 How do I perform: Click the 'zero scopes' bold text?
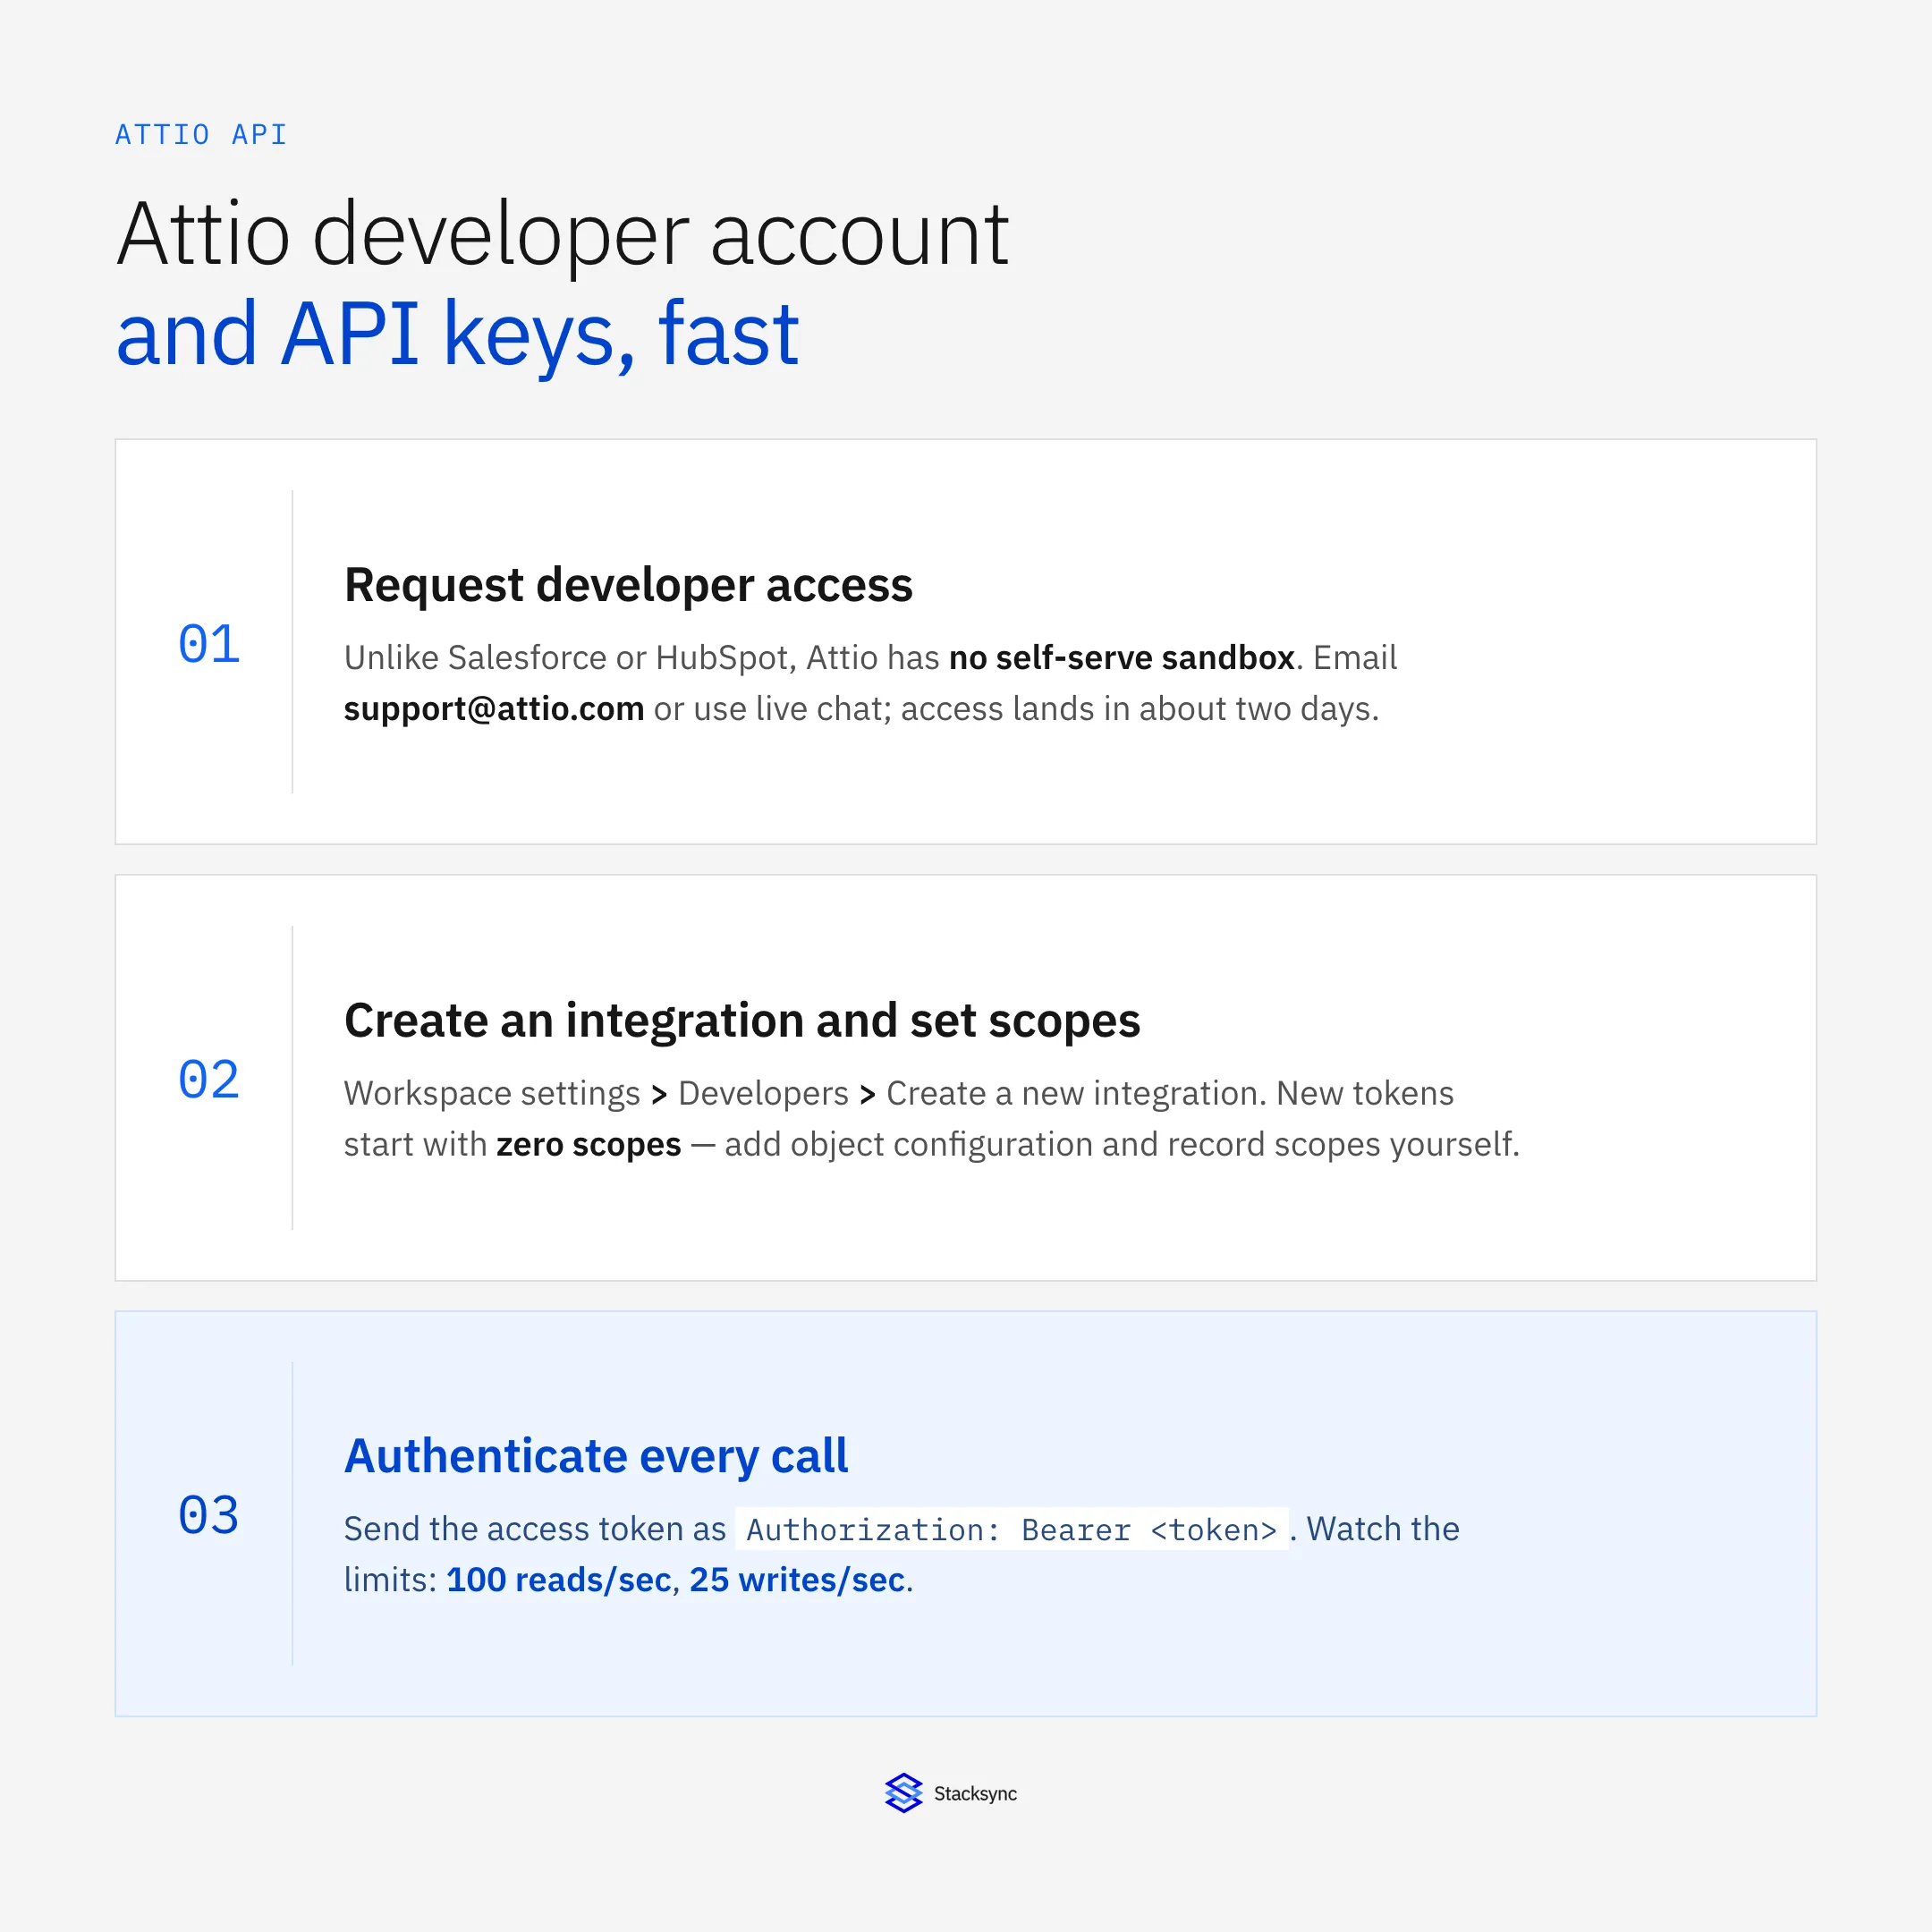point(589,1144)
